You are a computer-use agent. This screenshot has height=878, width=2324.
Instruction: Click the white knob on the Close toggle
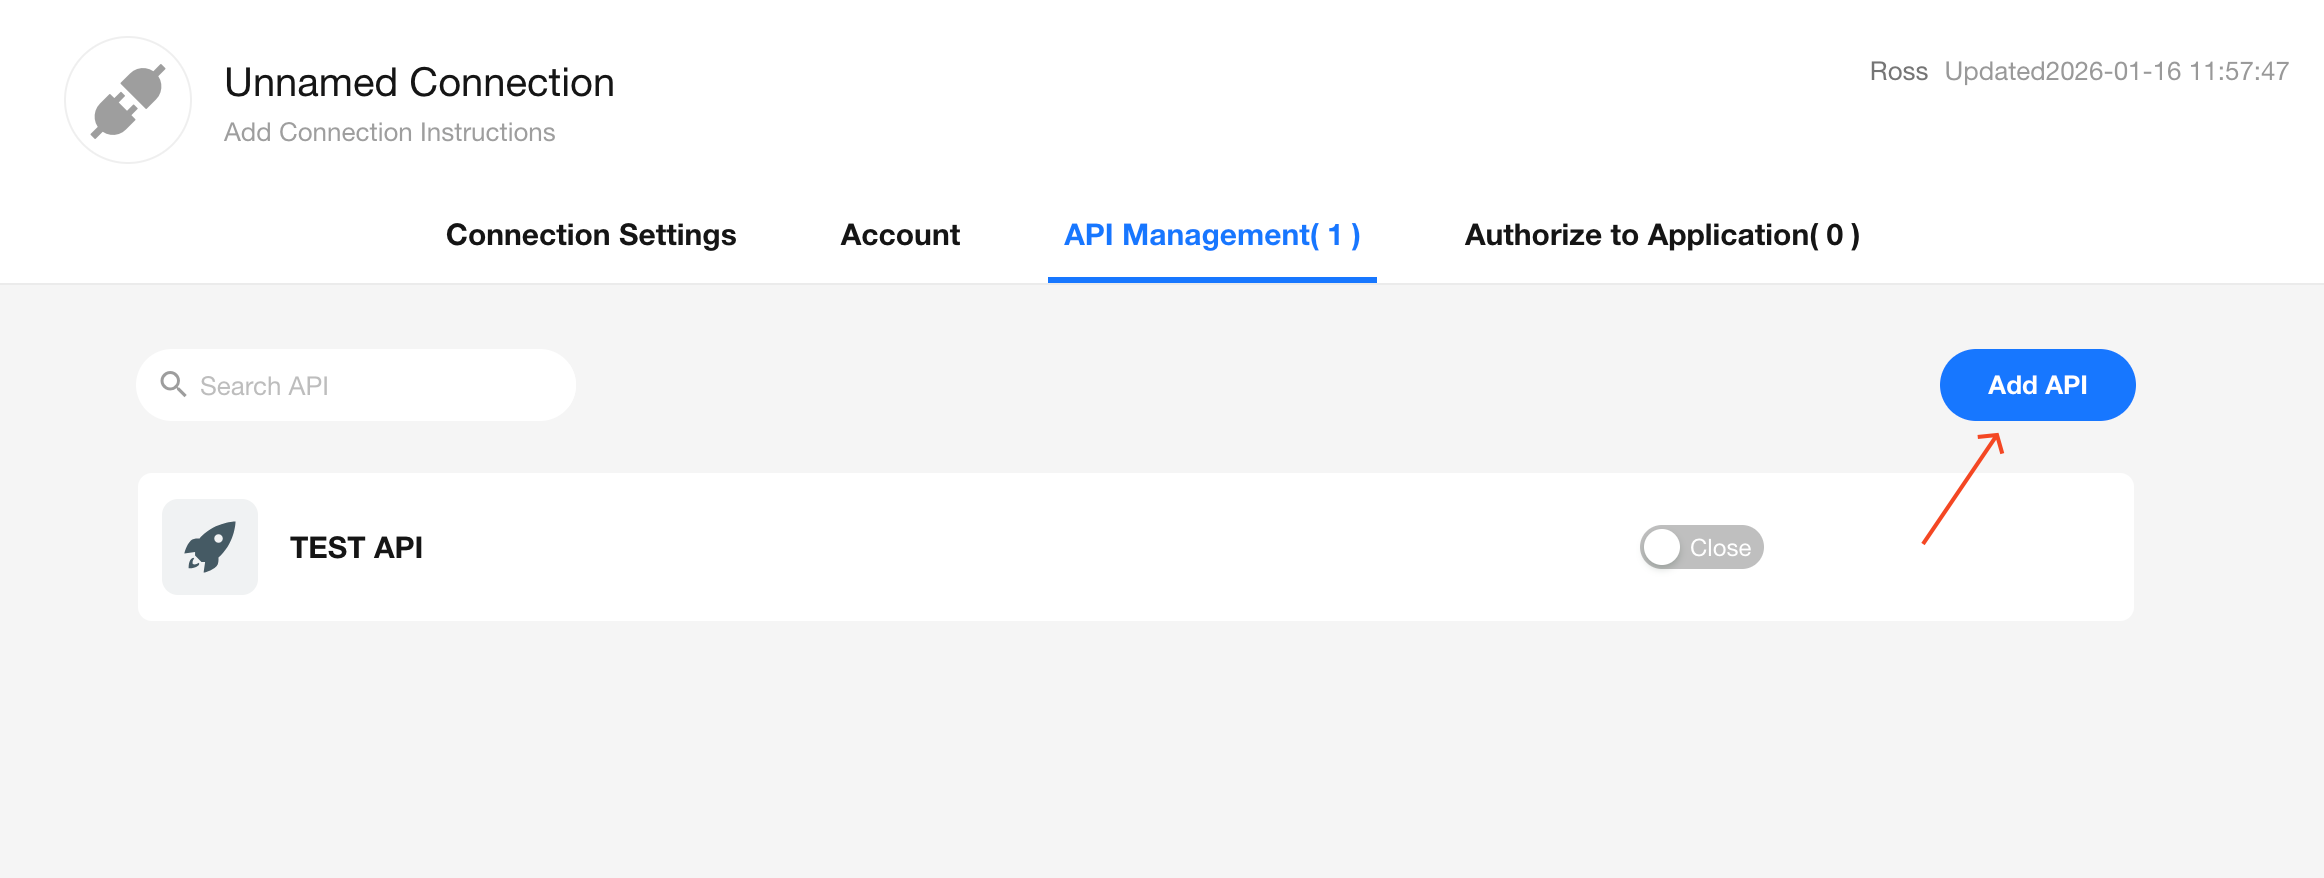tap(1662, 547)
